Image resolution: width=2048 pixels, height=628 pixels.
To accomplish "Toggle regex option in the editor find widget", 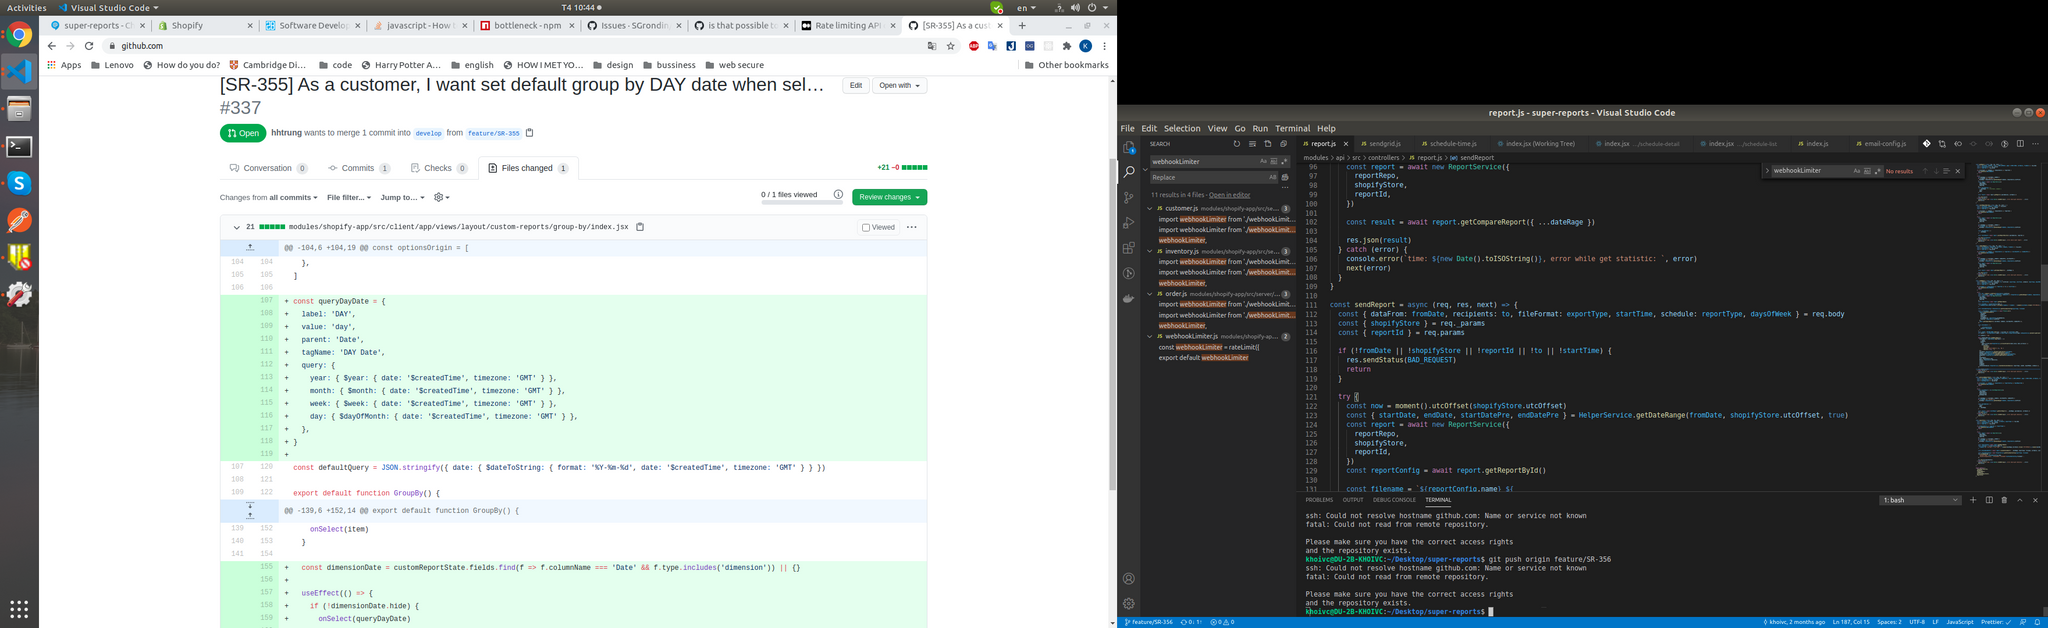I will pos(1877,171).
